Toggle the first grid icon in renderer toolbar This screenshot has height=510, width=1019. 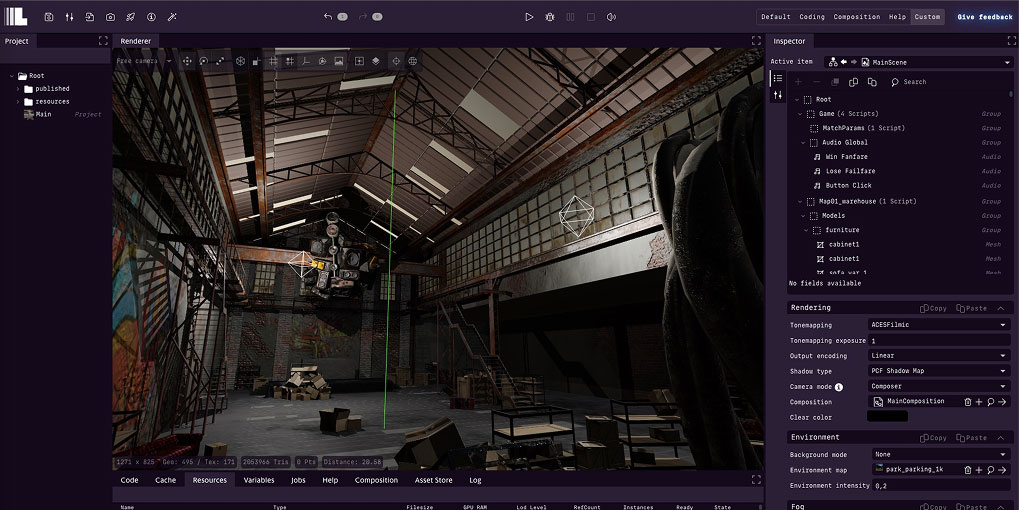click(x=274, y=61)
